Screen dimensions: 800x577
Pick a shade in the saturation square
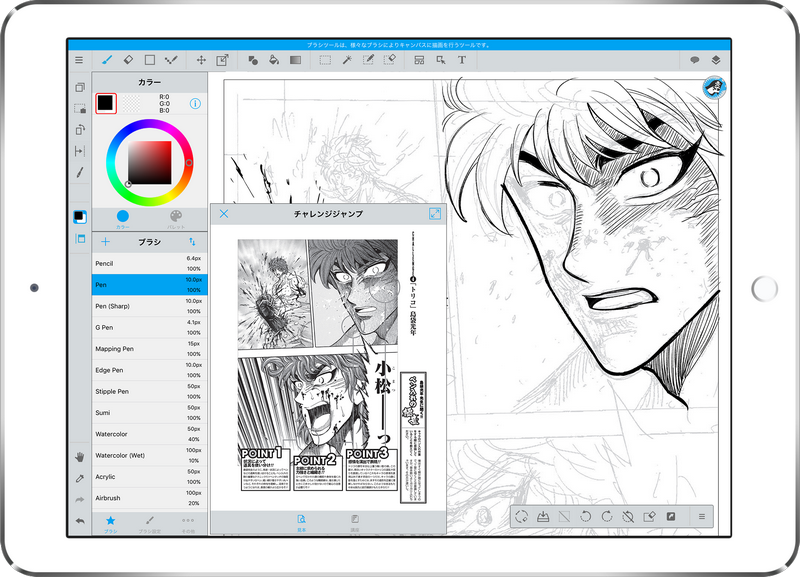[x=149, y=162]
